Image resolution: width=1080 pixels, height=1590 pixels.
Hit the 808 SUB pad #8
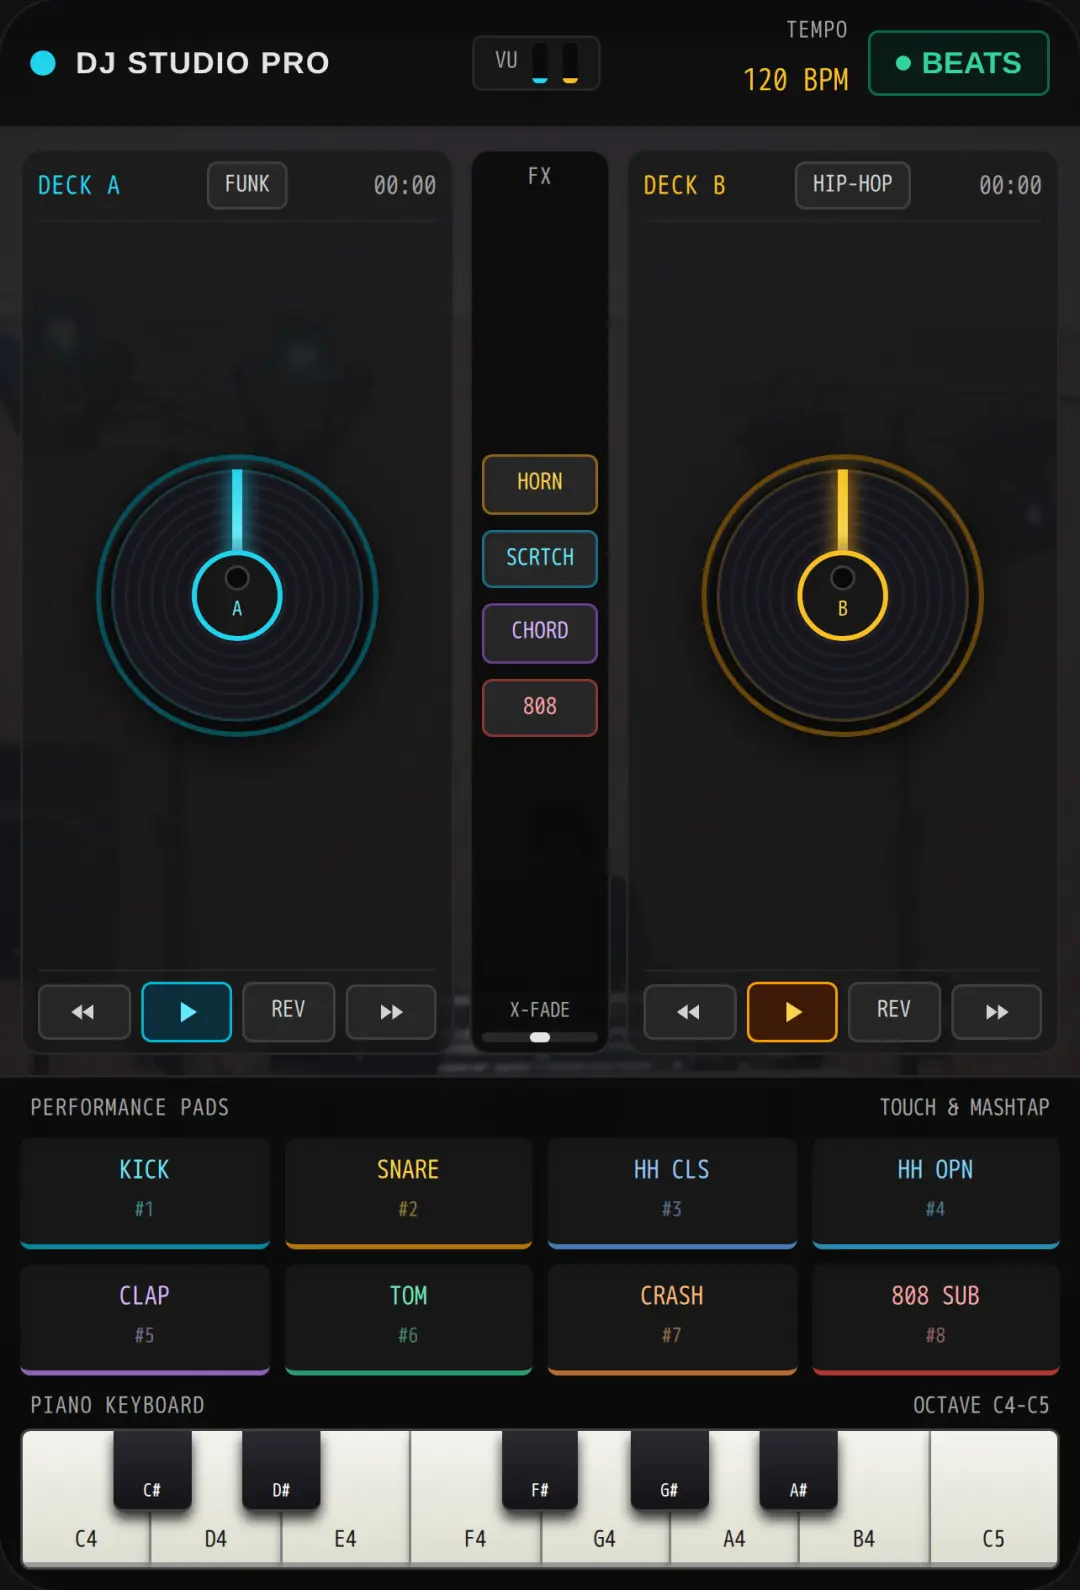tap(936, 1319)
